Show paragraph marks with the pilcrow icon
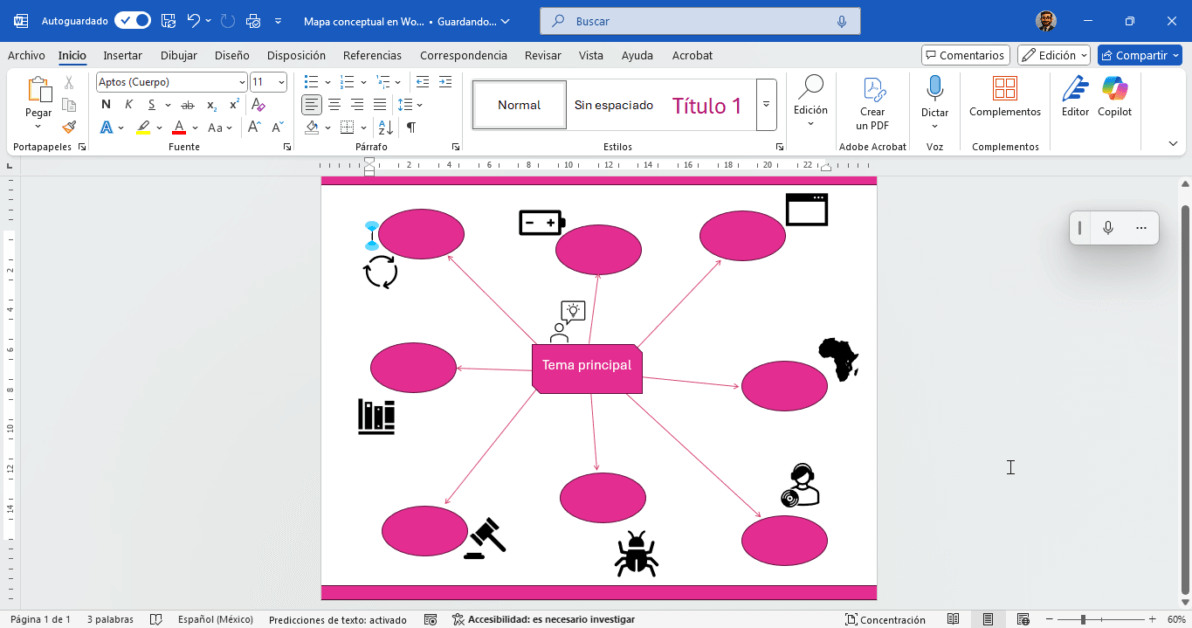Viewport: 1192px width, 628px height. [x=410, y=127]
